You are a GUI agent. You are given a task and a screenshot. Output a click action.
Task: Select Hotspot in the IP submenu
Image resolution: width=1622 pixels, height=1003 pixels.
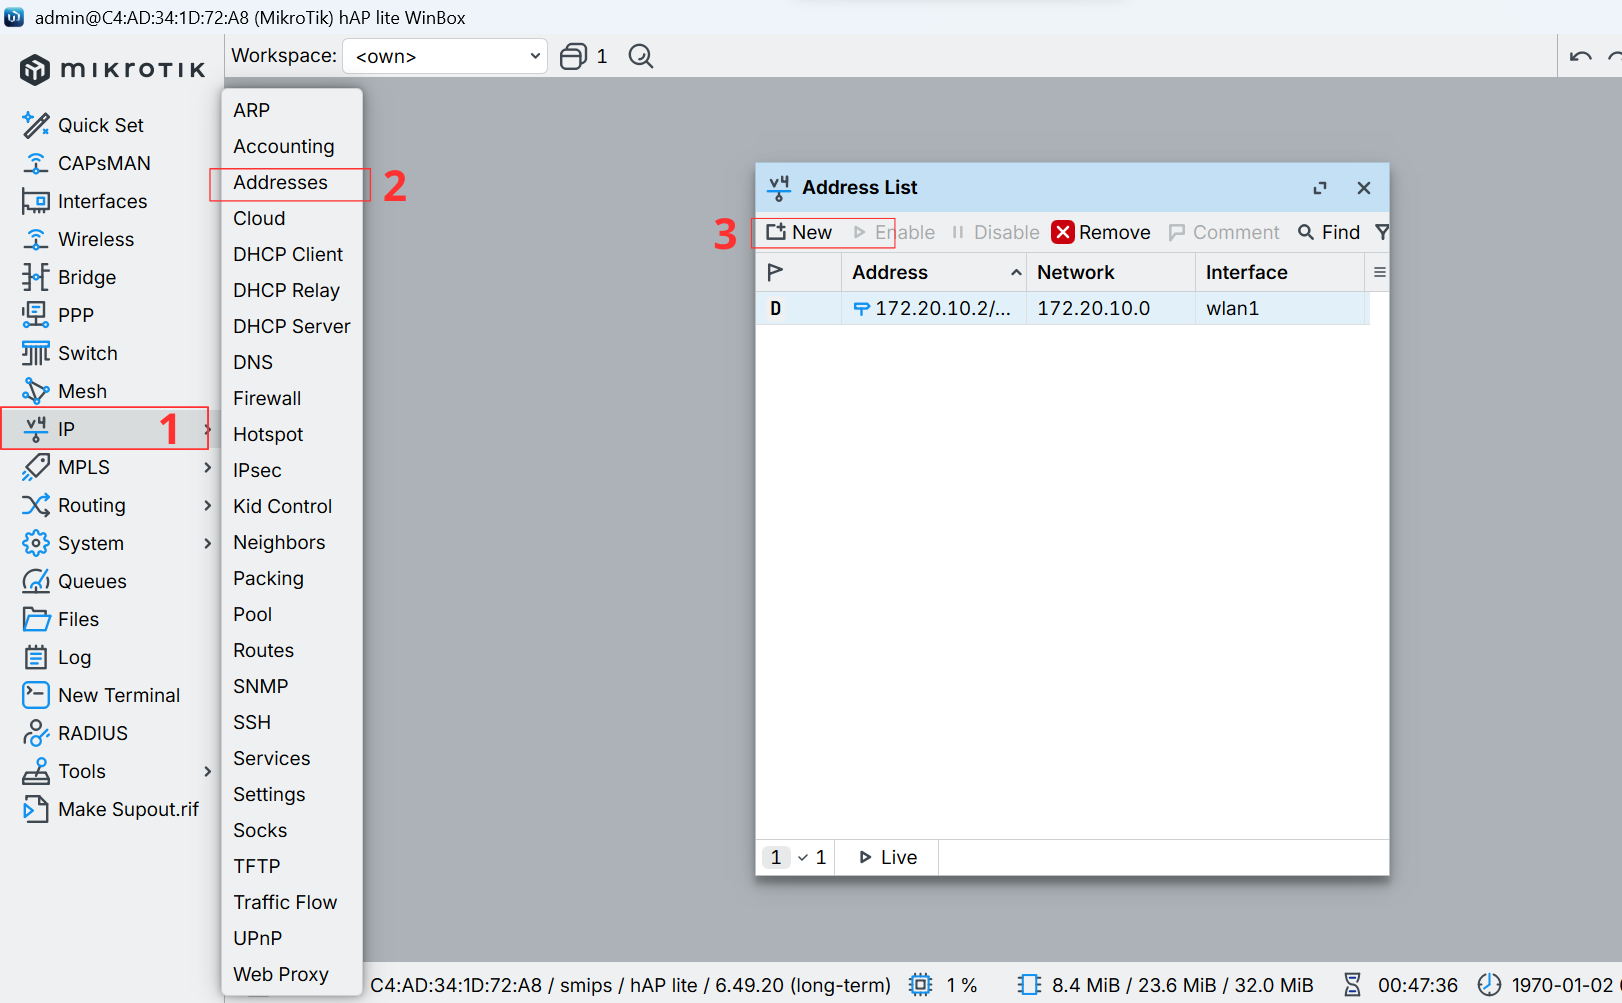[x=268, y=434]
